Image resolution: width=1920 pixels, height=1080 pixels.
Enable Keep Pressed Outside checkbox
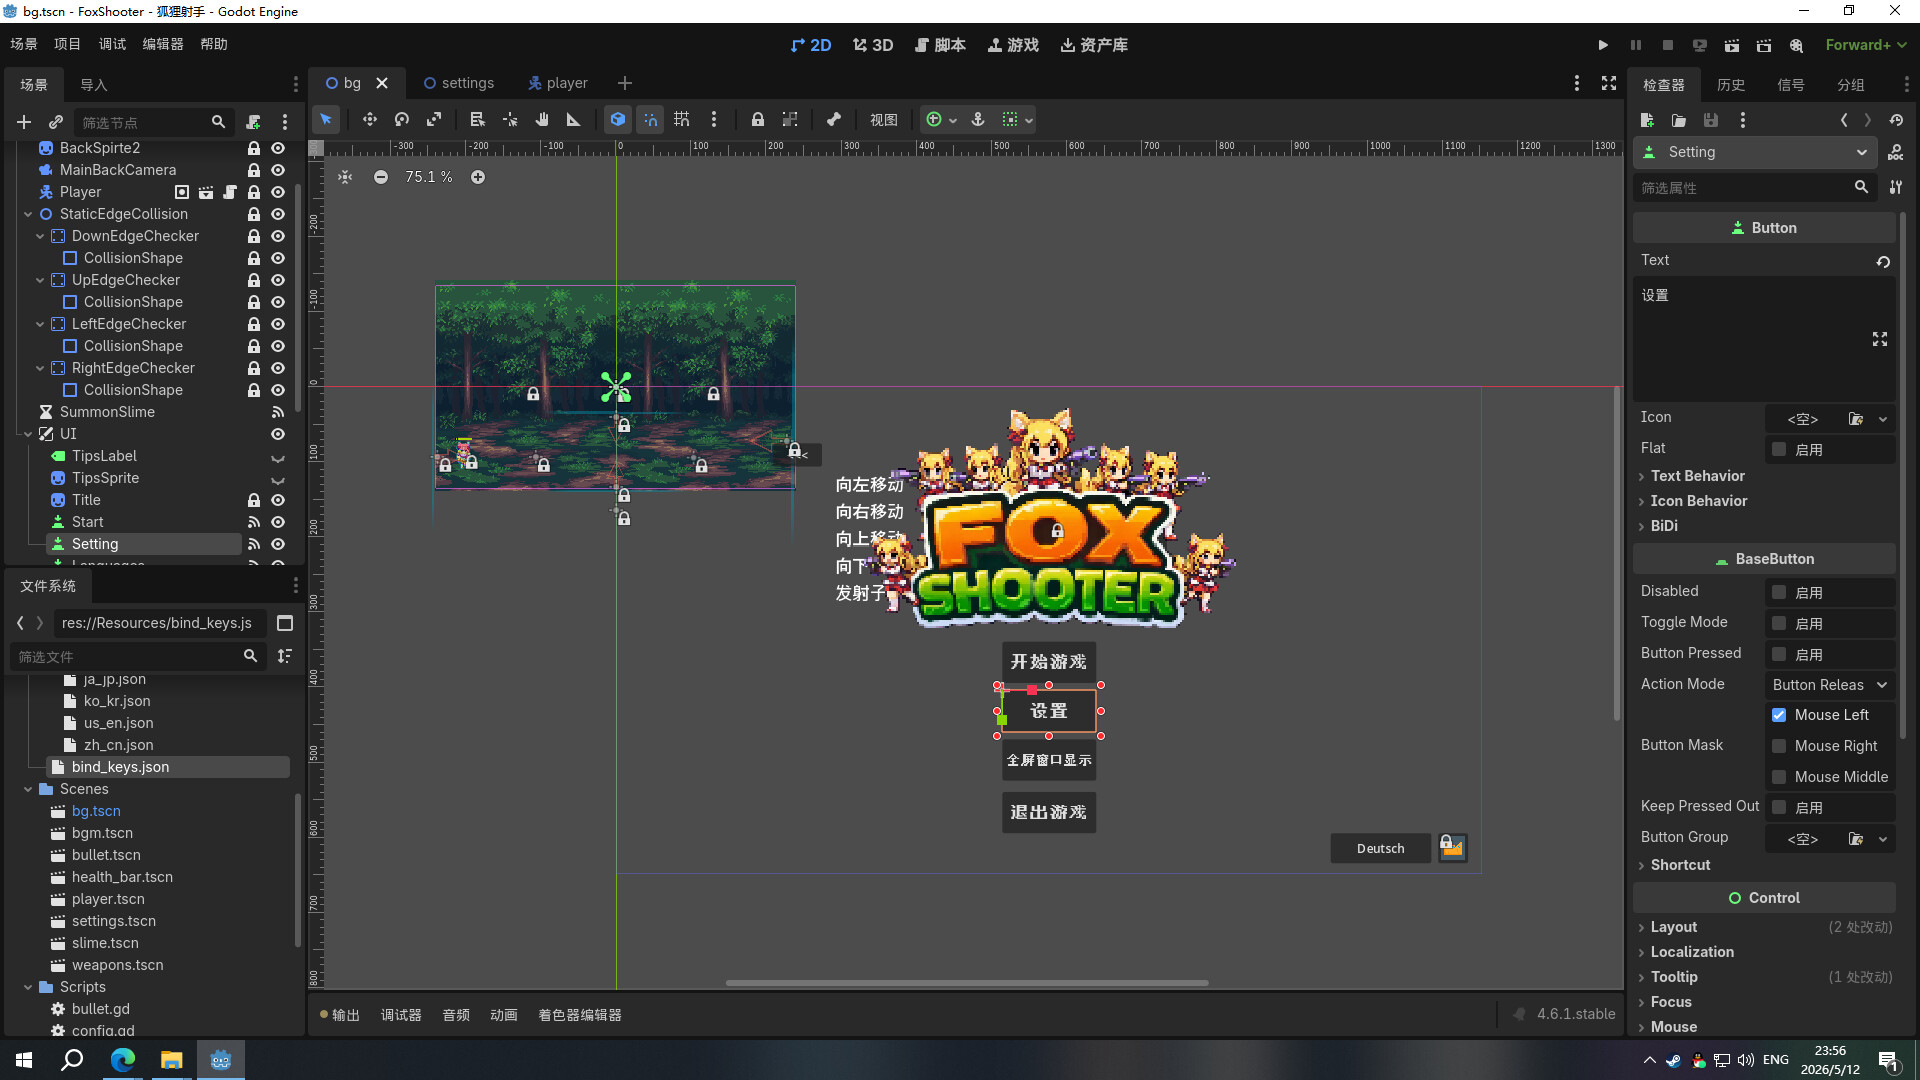(x=1779, y=807)
